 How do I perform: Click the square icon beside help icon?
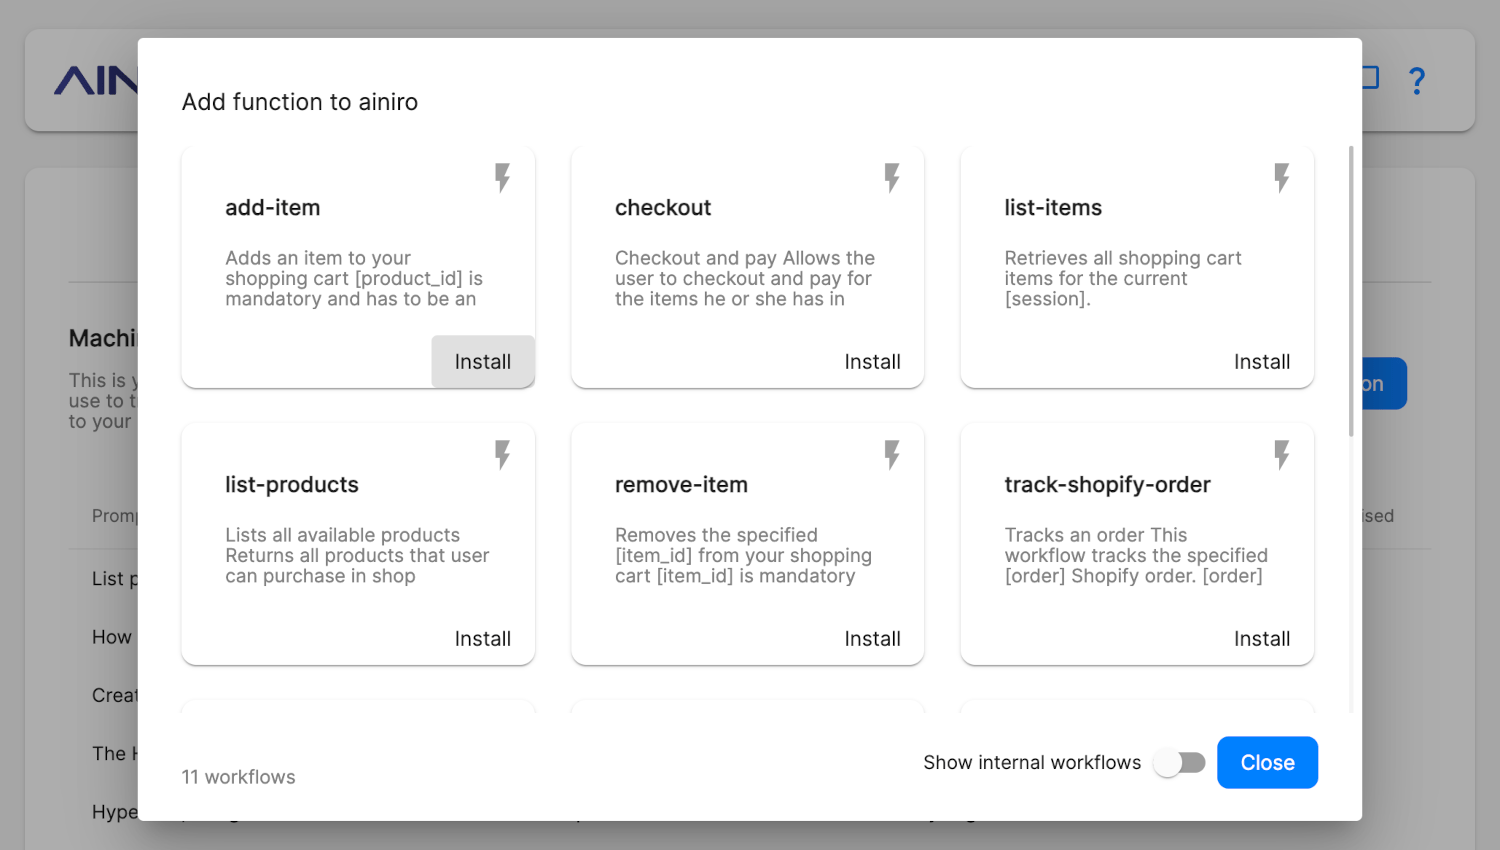click(1369, 78)
